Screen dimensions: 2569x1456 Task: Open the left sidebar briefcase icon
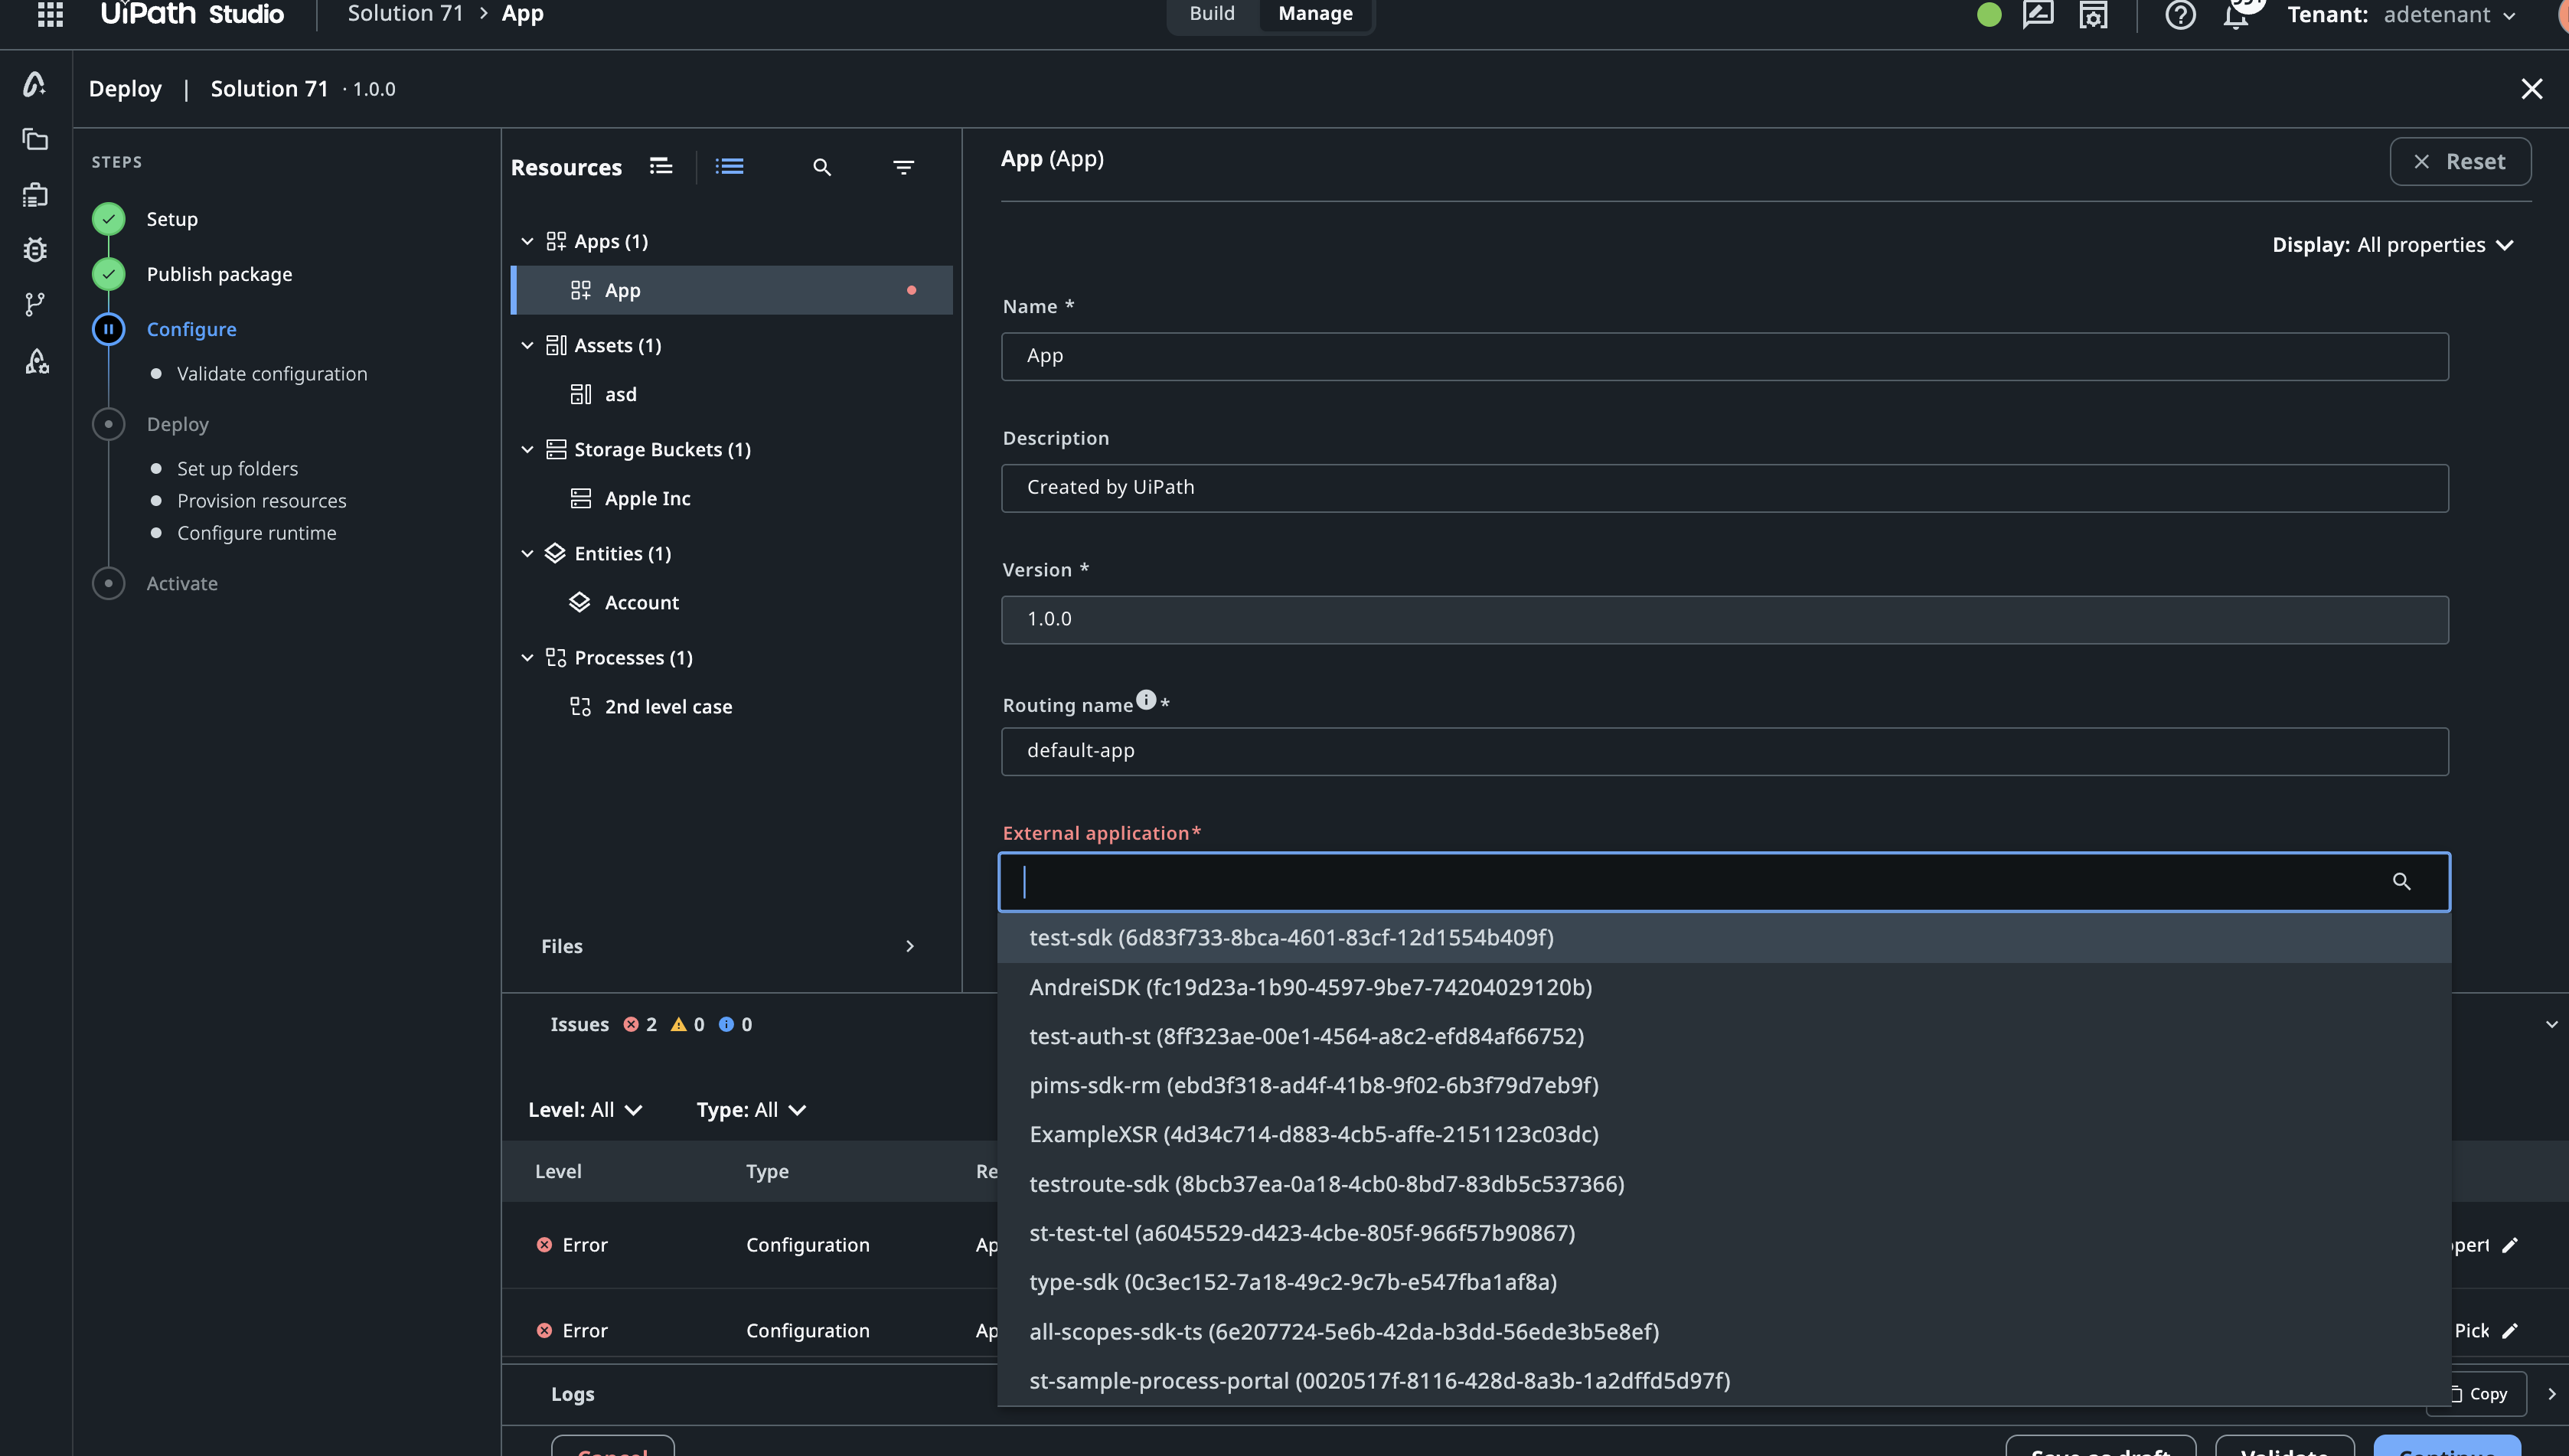[35, 194]
